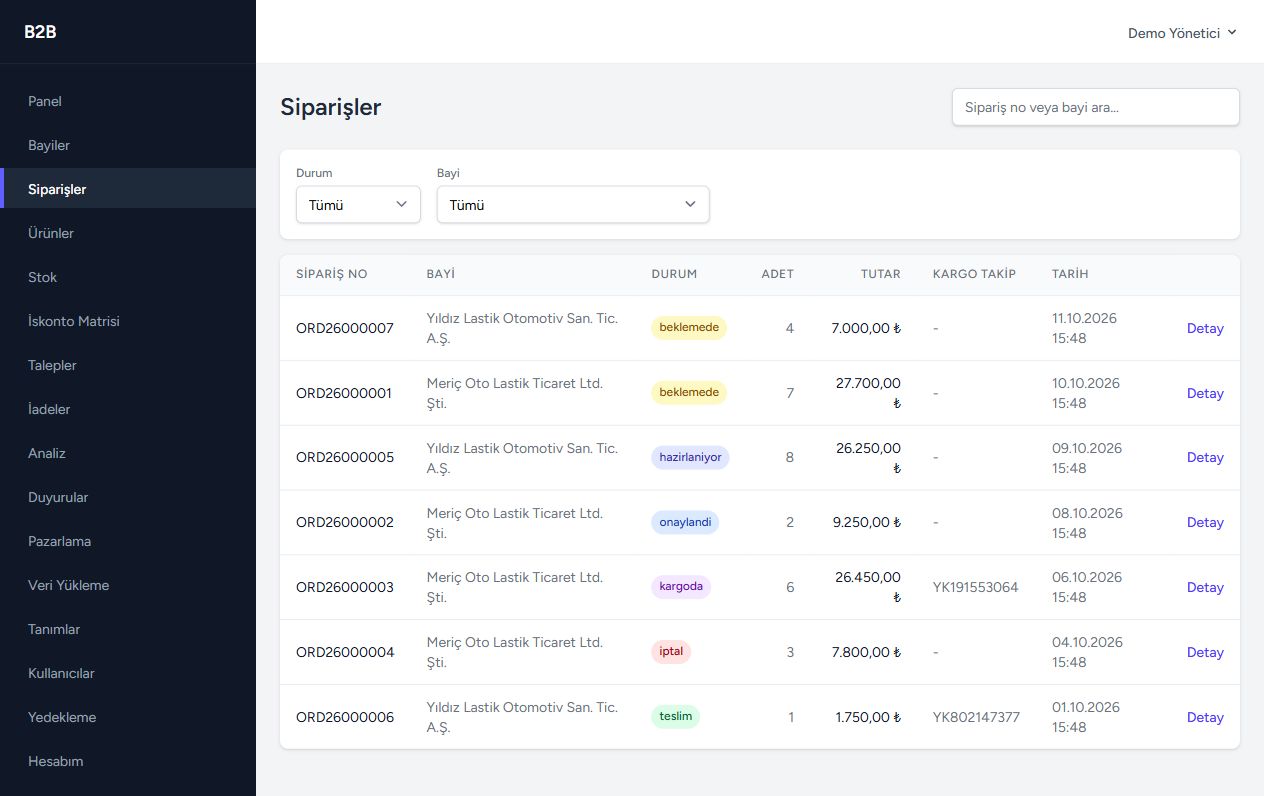The image size is (1264, 796).
Task: Go to Tanımlar in the sidebar
Action: [x=128, y=629]
